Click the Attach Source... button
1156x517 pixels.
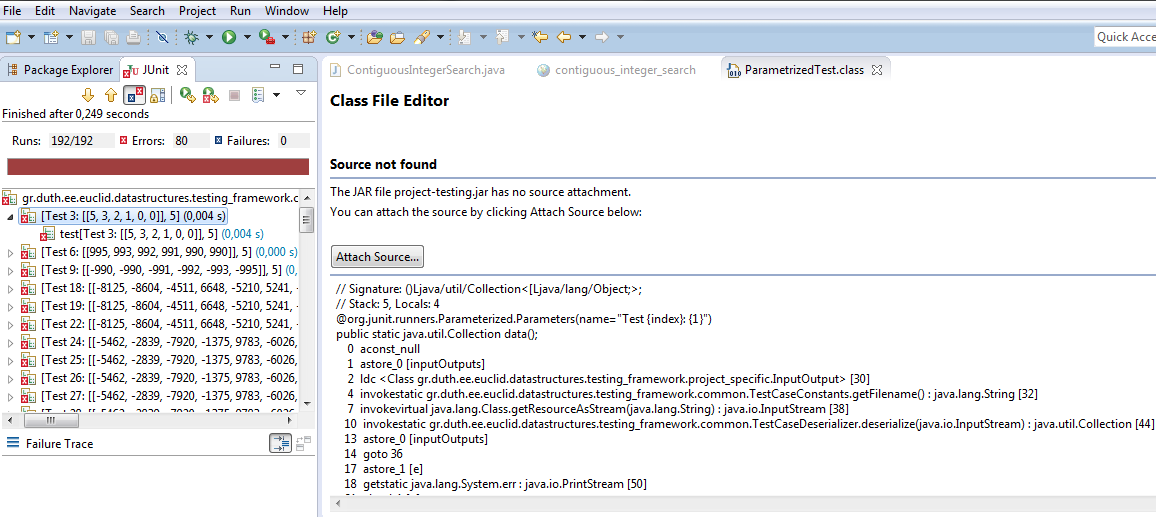pos(377,257)
